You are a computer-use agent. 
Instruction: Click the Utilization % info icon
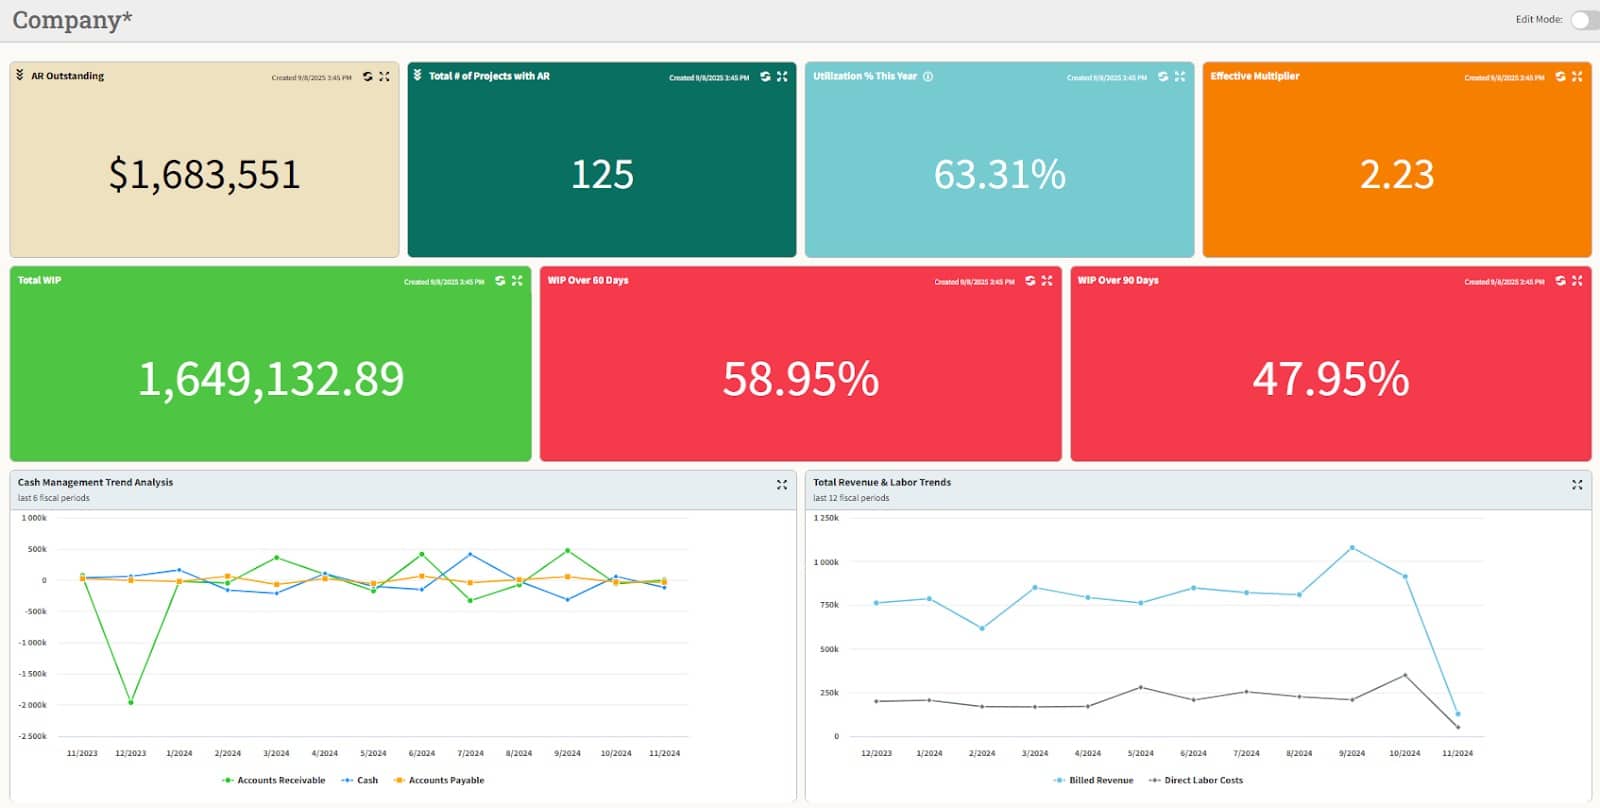tap(928, 77)
